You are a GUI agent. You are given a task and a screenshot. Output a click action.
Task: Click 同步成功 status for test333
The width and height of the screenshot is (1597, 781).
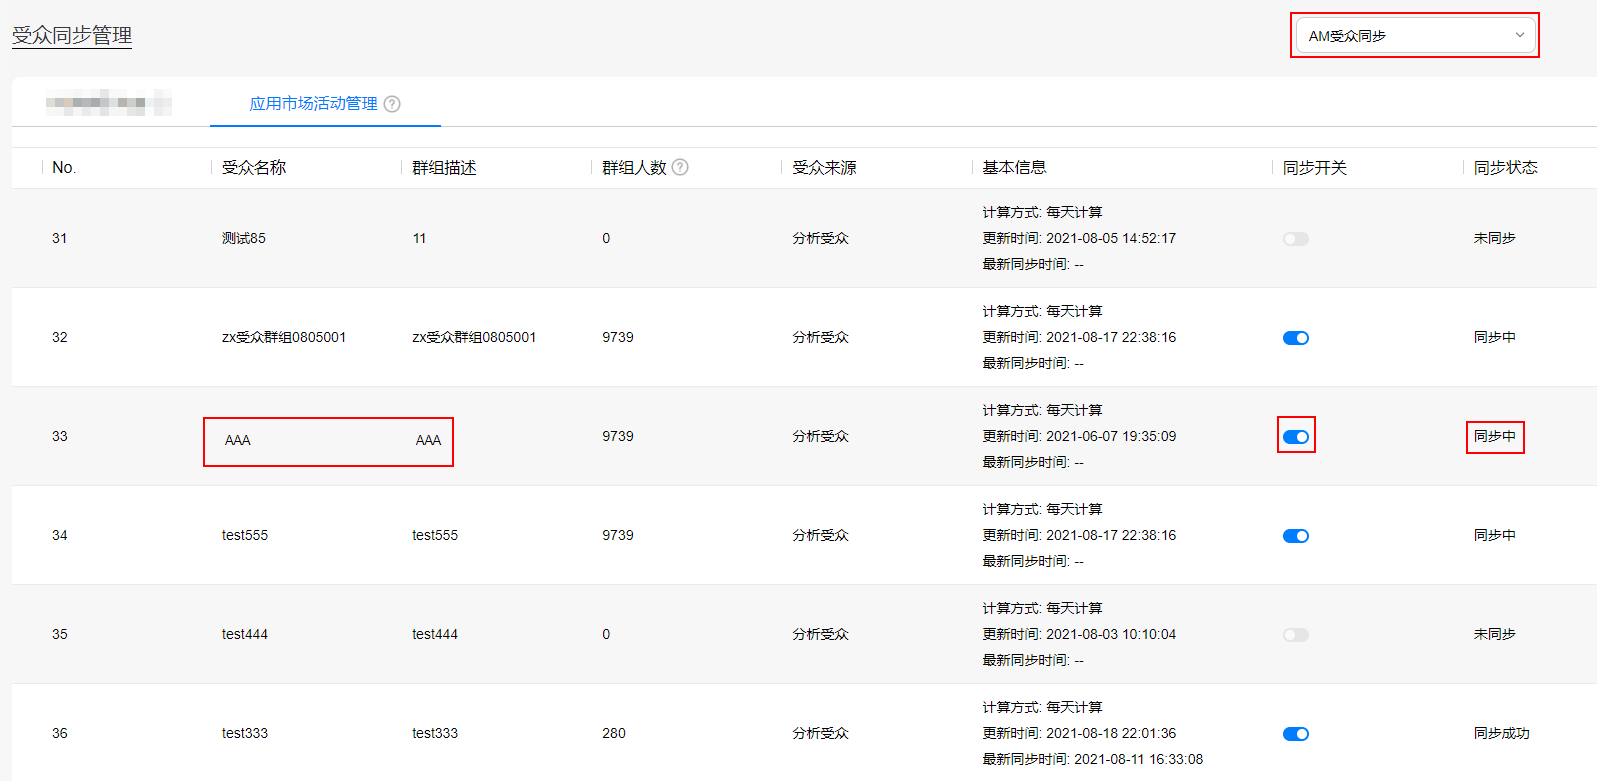click(1502, 733)
